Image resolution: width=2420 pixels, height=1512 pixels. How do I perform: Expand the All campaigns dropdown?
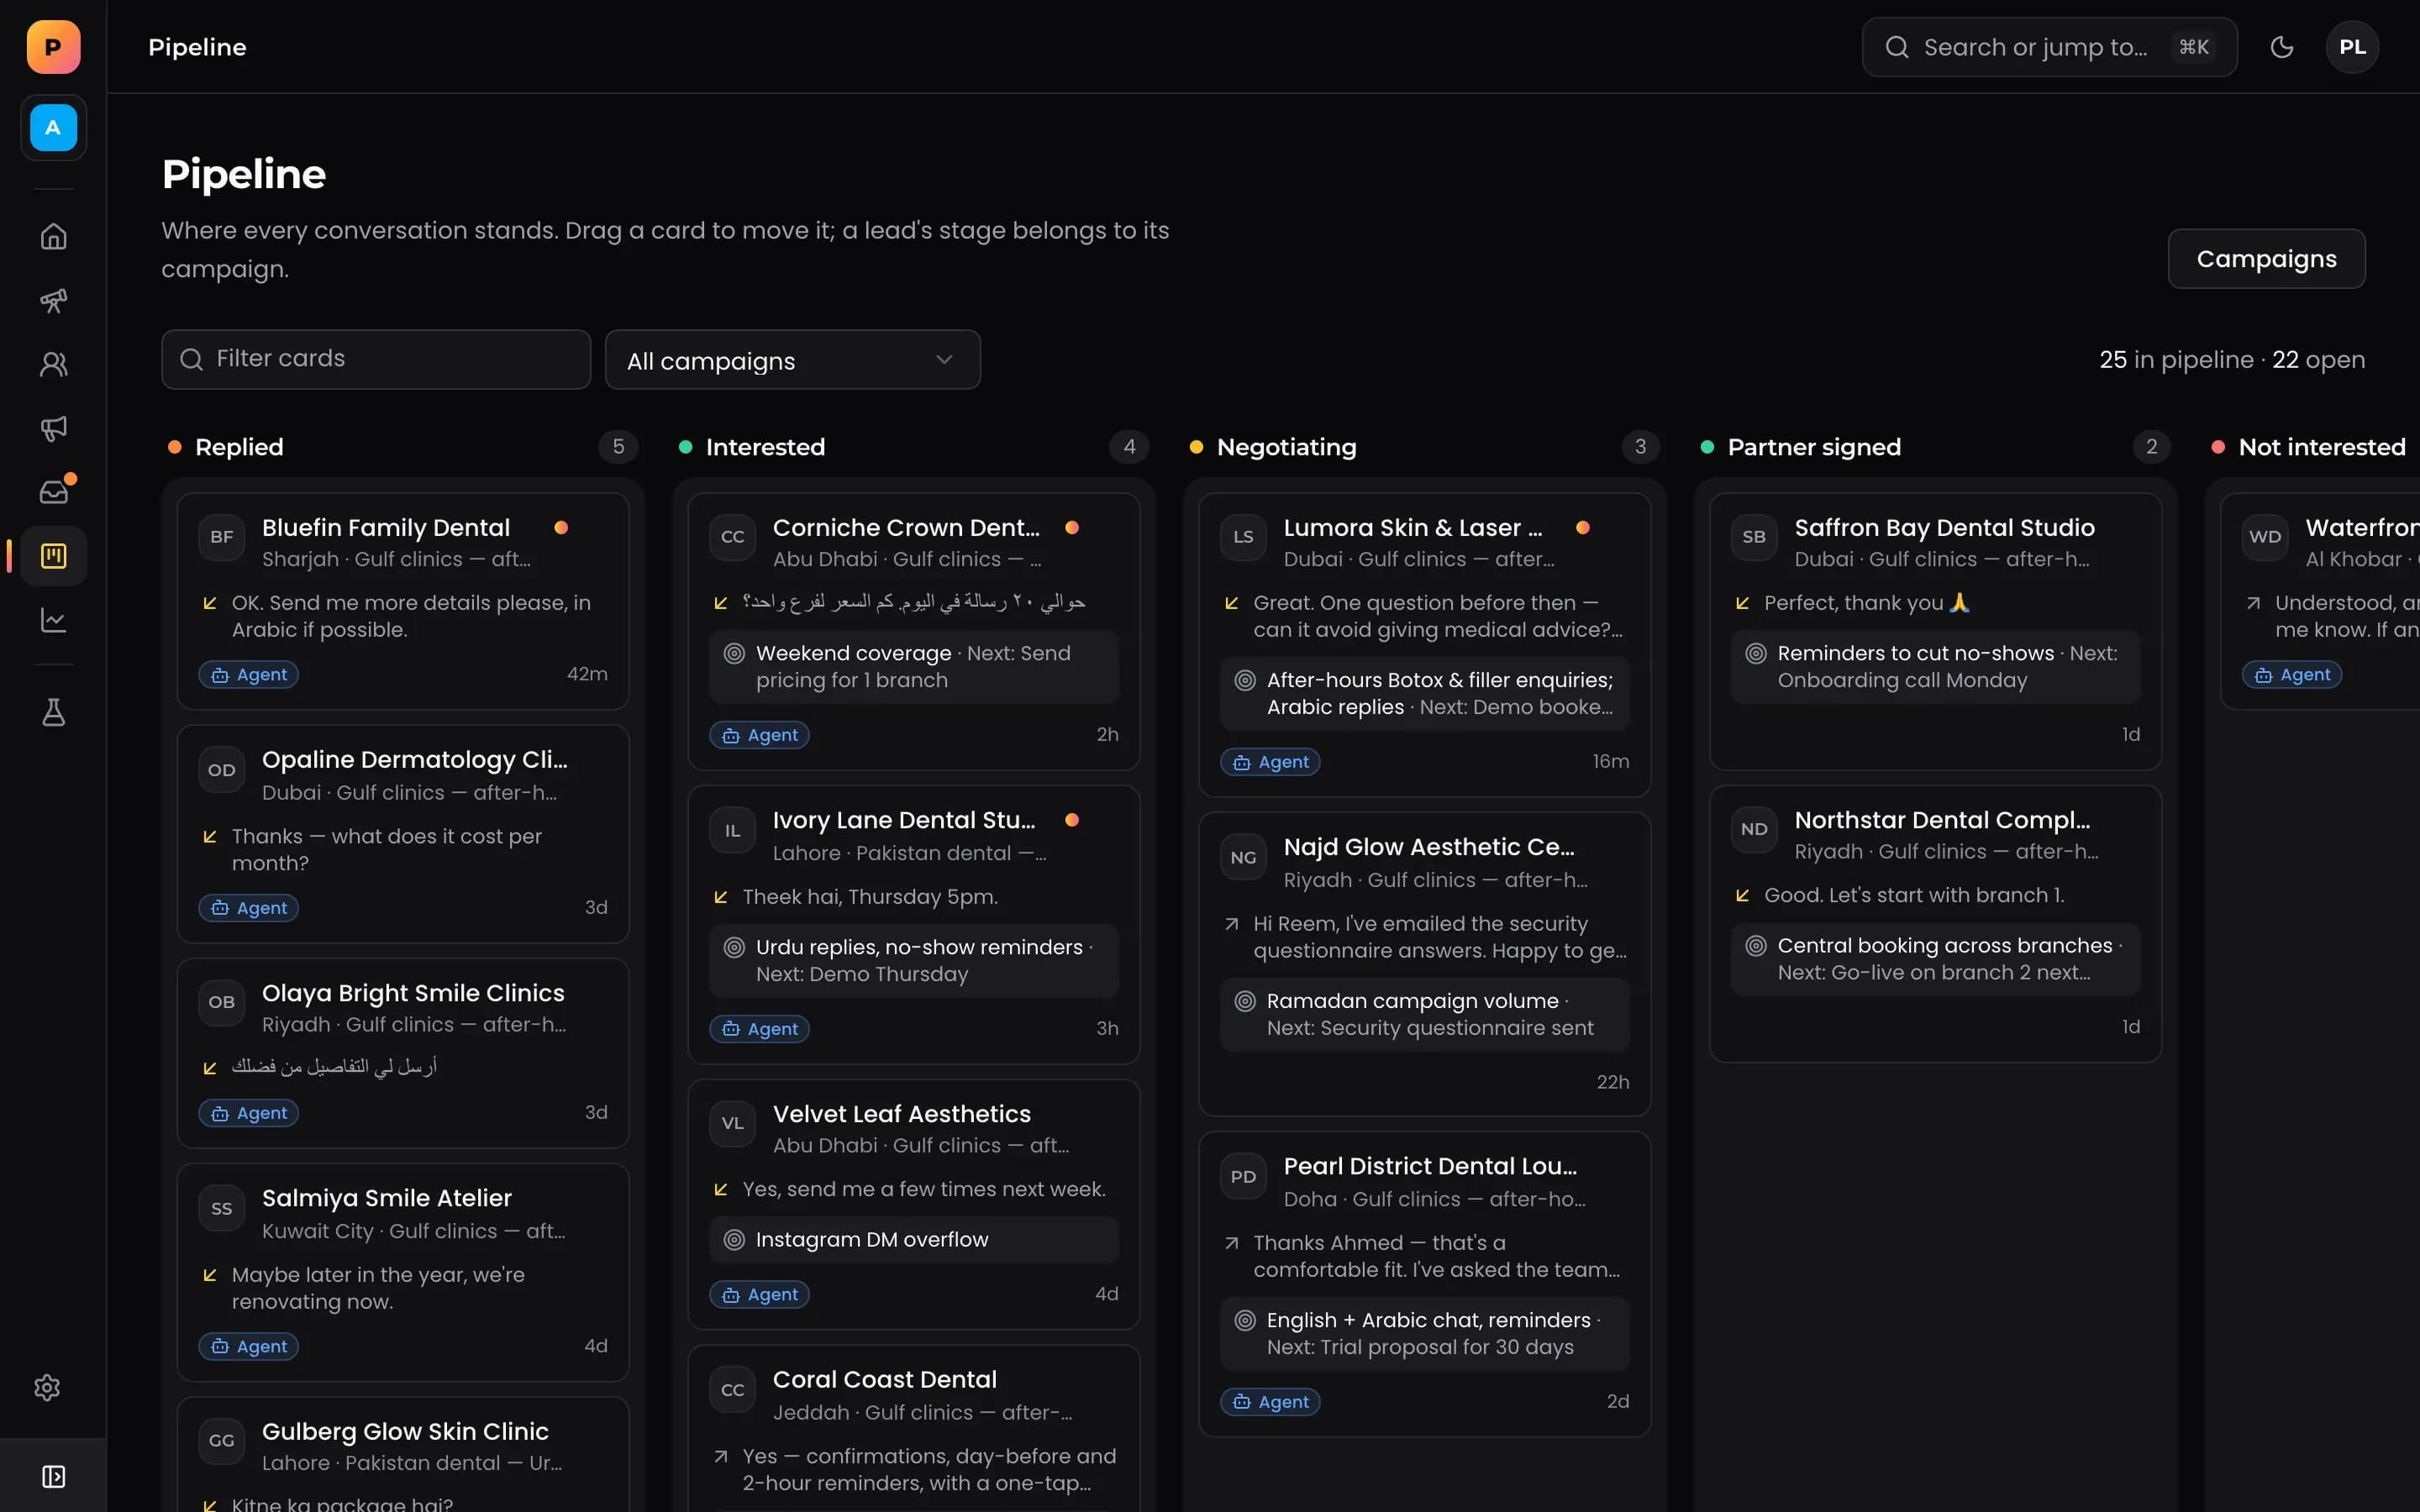pyautogui.click(x=792, y=360)
